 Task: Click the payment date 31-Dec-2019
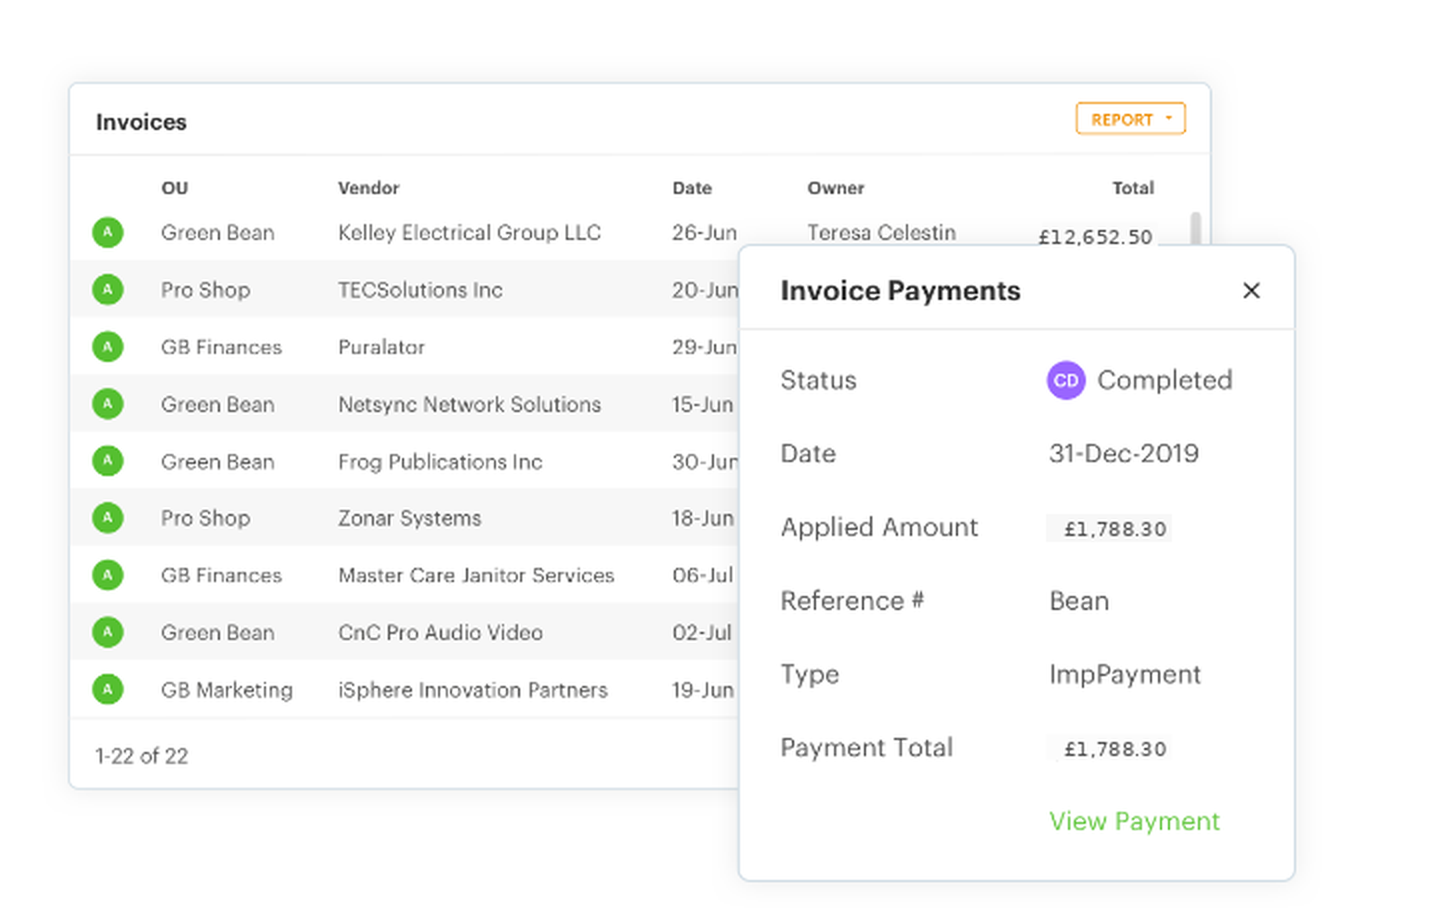(x=1123, y=453)
